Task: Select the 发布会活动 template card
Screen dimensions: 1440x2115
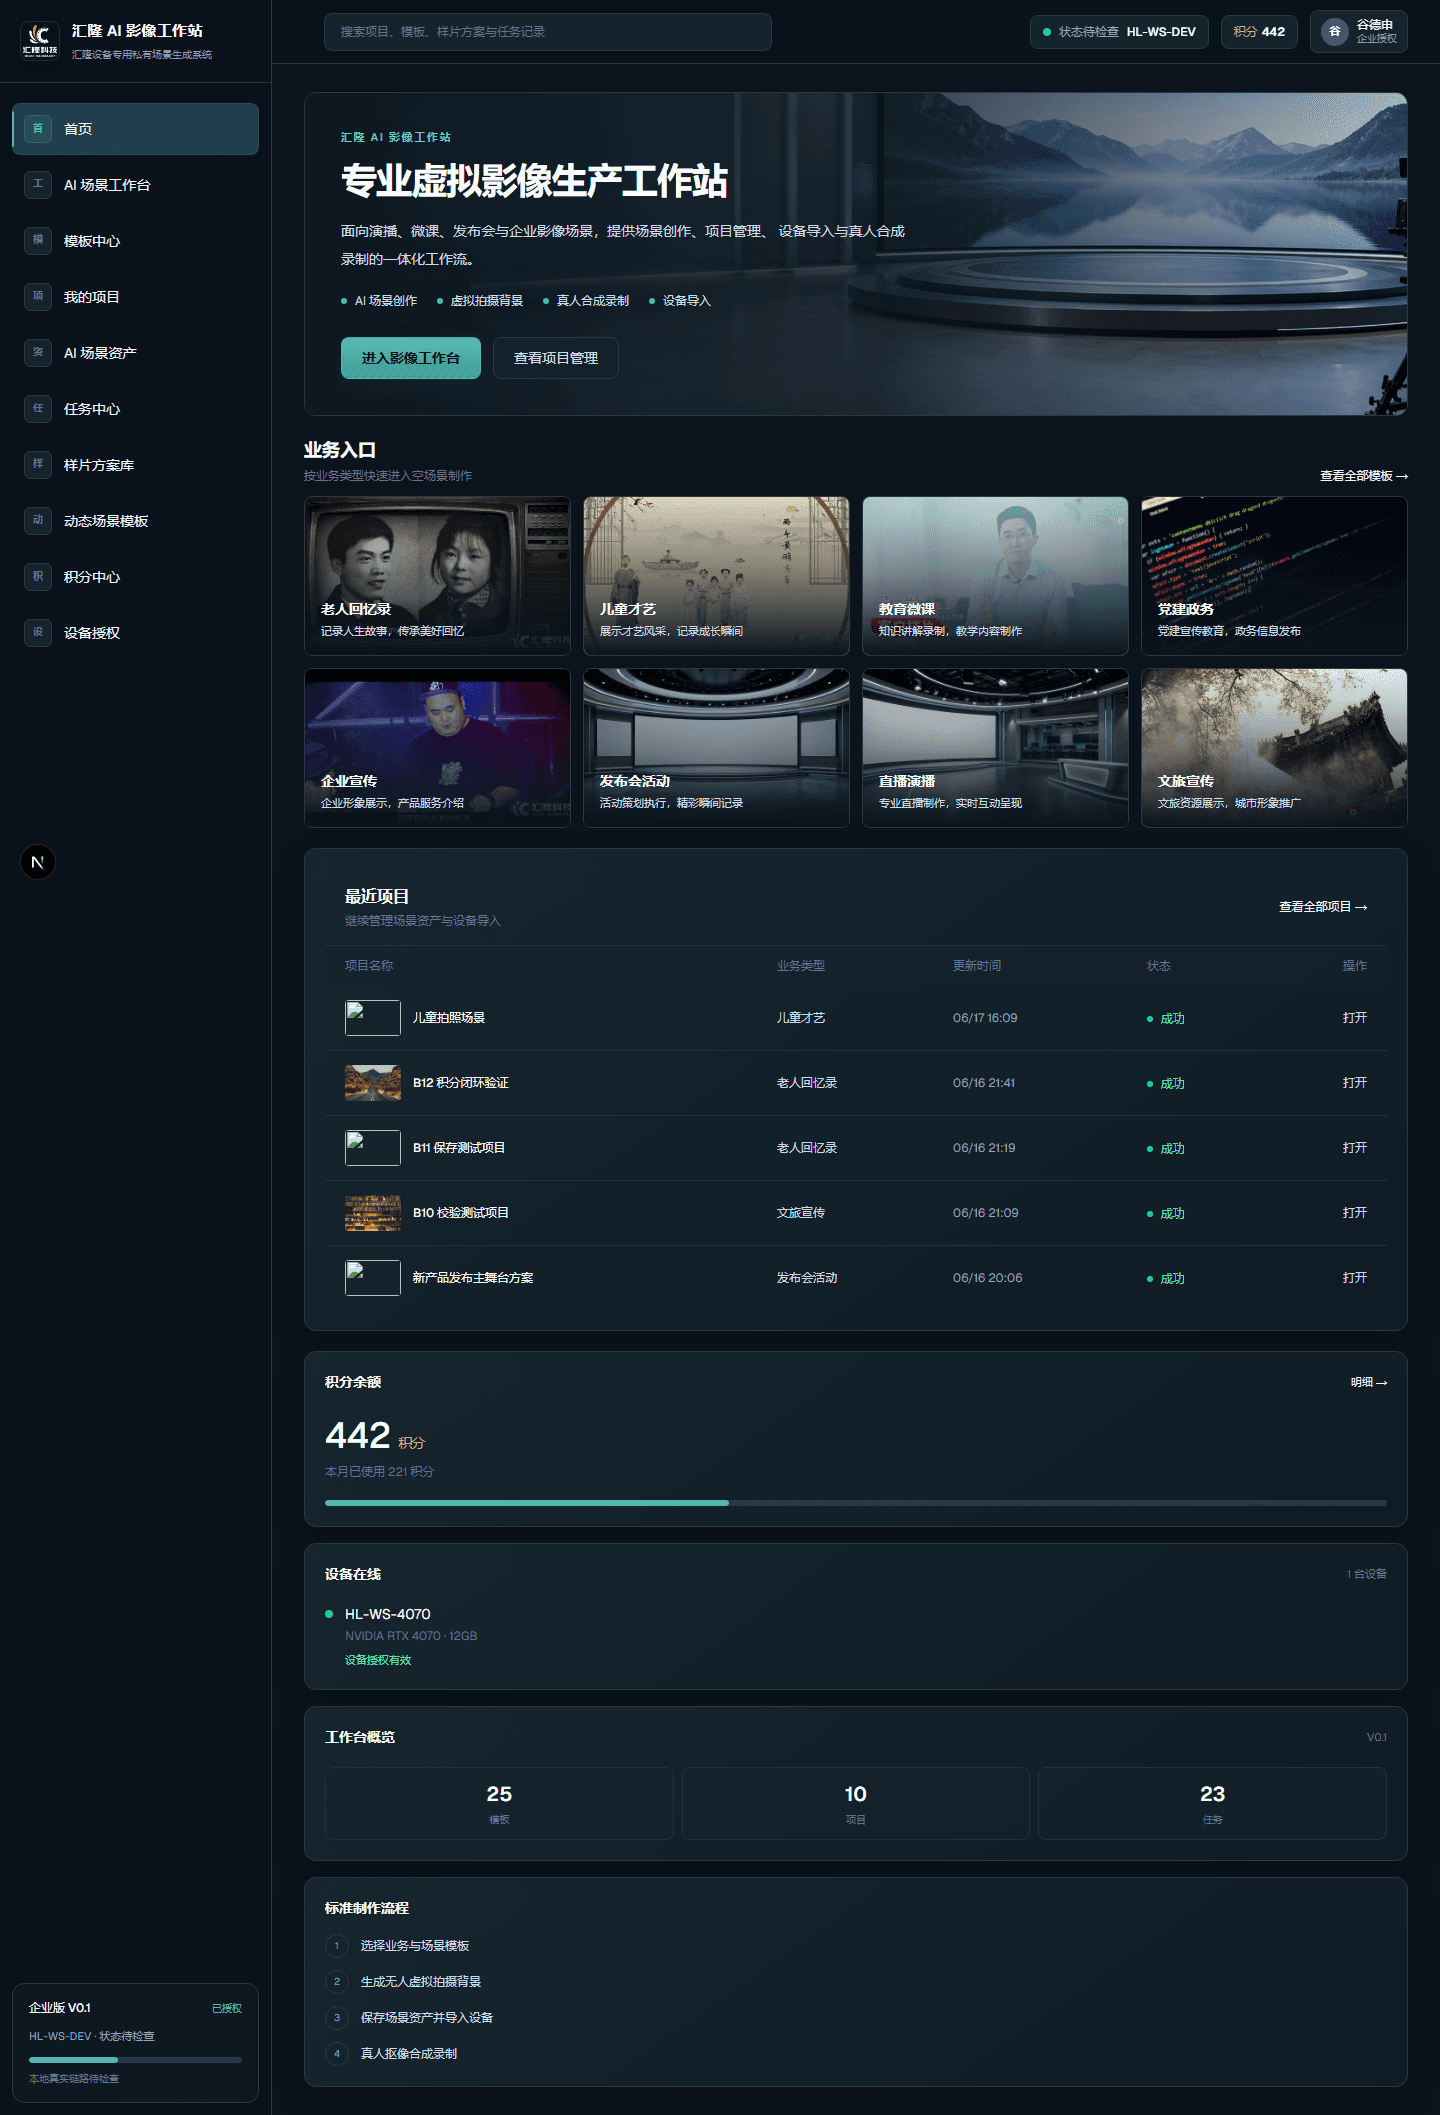Action: [x=716, y=748]
